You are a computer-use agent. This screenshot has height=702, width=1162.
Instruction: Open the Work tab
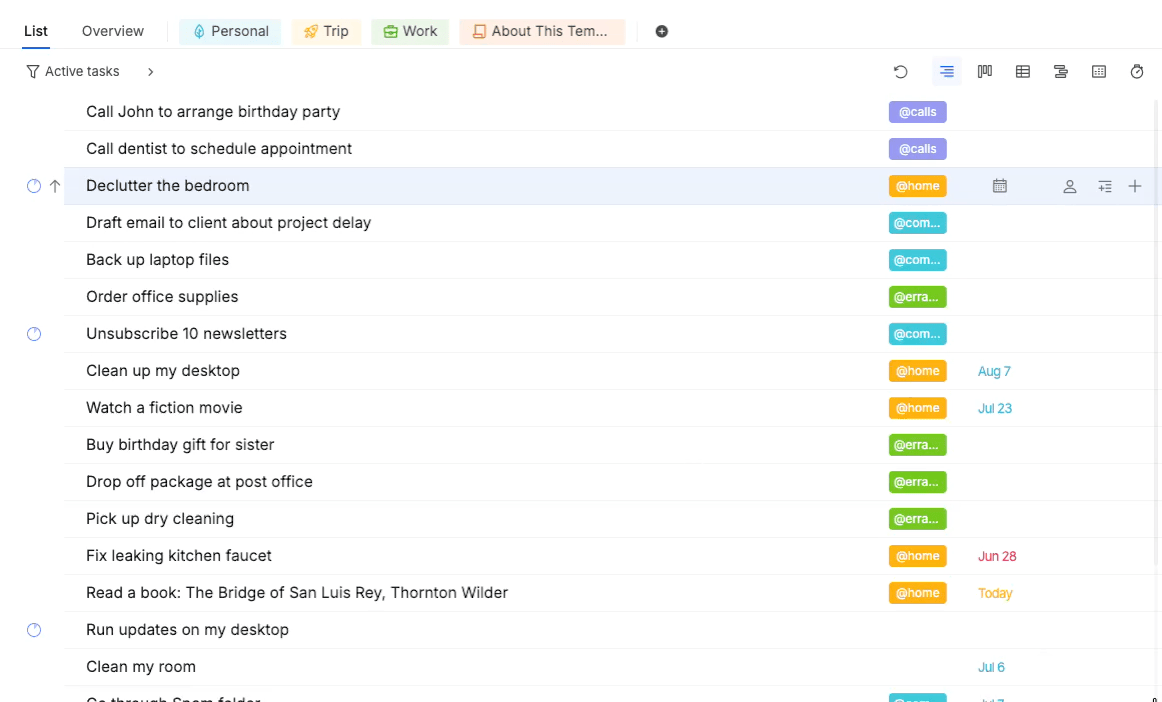[x=410, y=32]
